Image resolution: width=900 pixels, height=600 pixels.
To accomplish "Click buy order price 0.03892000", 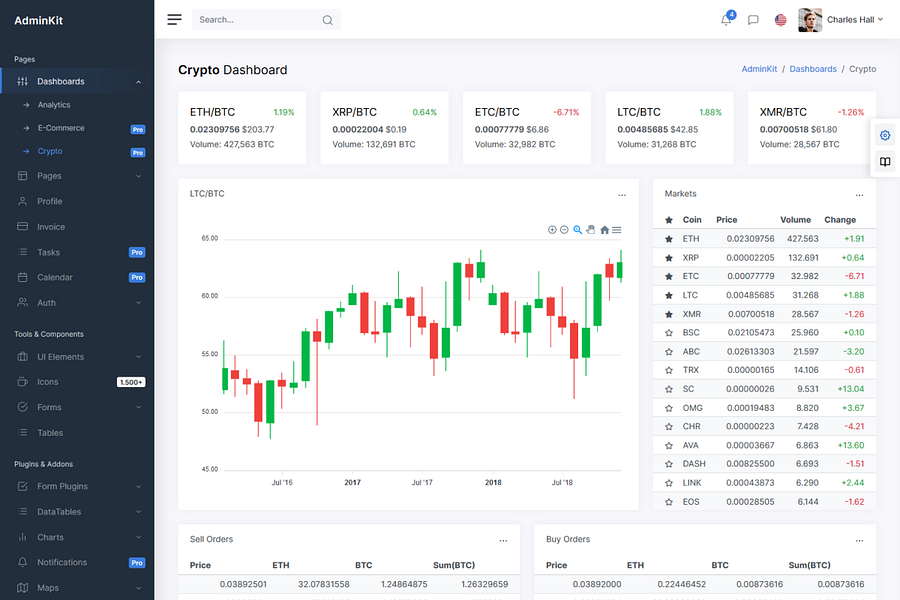I will click(x=597, y=584).
